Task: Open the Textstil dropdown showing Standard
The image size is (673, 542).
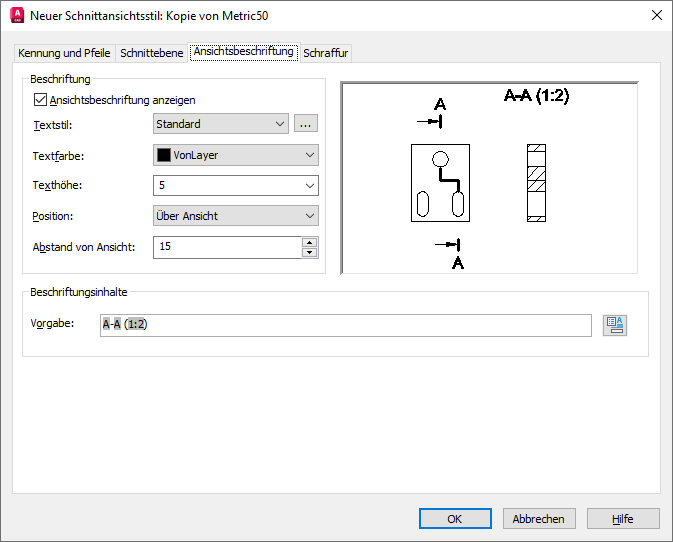Action: [221, 124]
